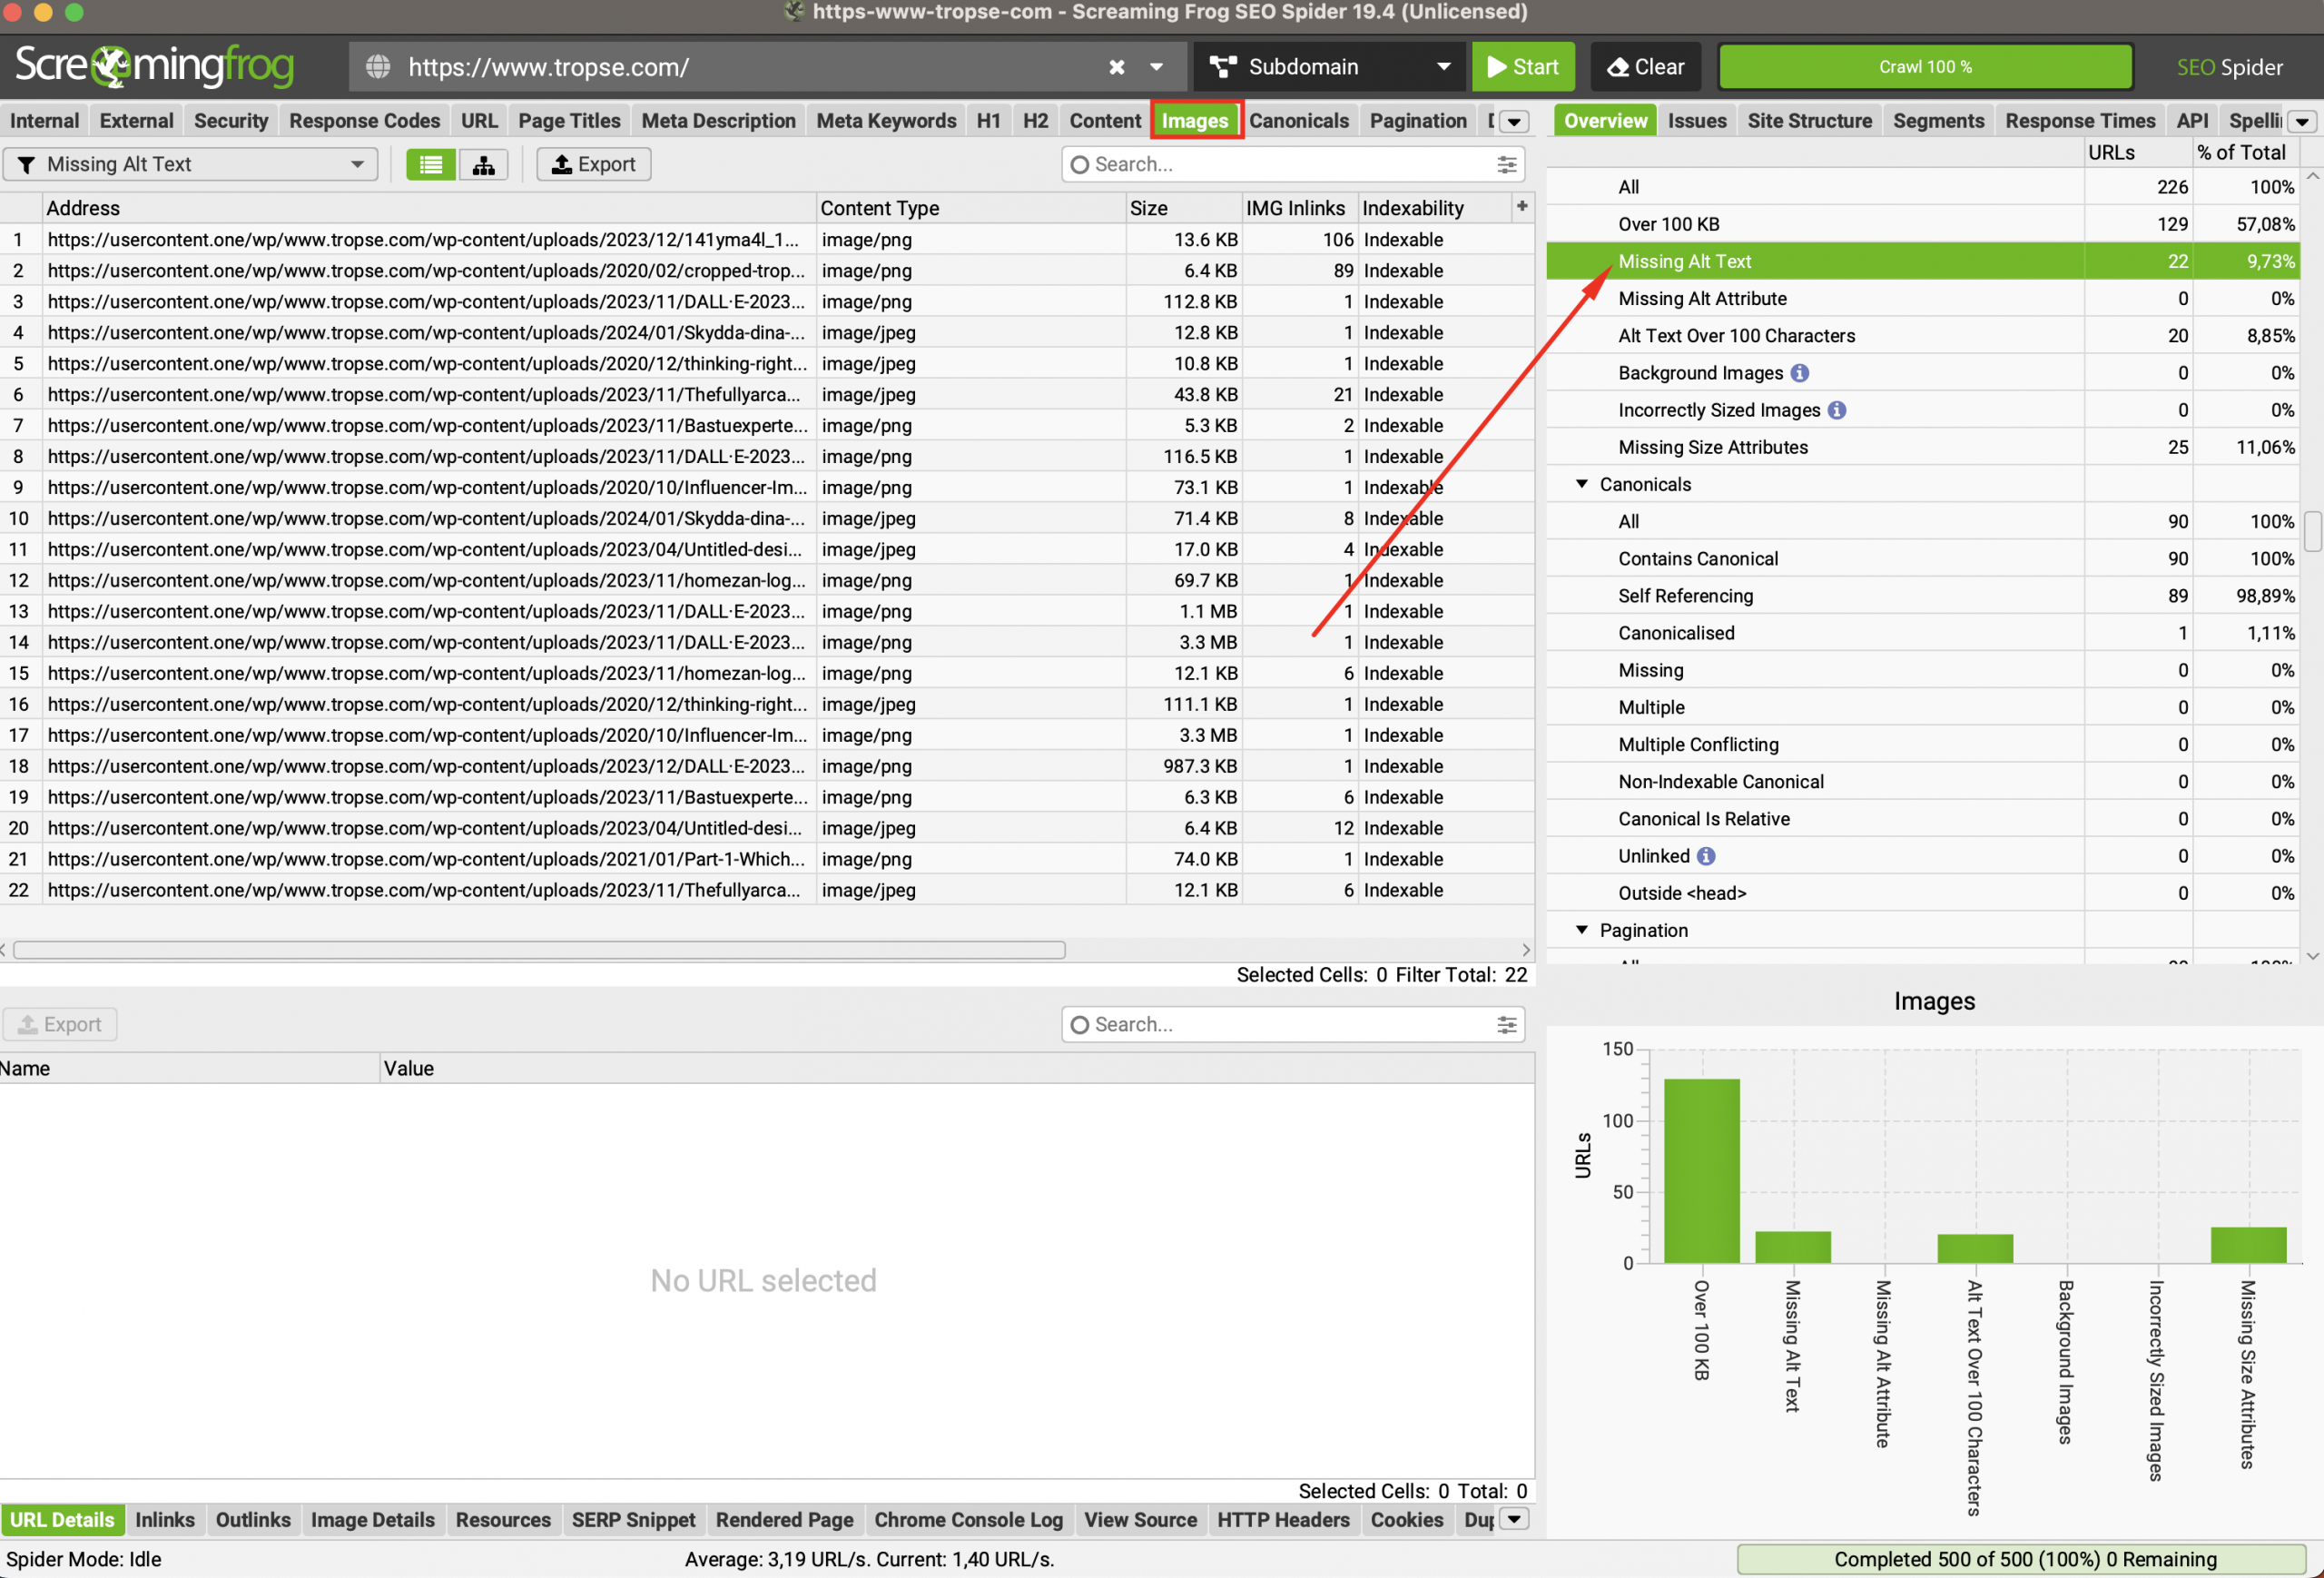Screen dimensions: 2324x1578
Task: Click the Start crawl button
Action: pos(1522,67)
